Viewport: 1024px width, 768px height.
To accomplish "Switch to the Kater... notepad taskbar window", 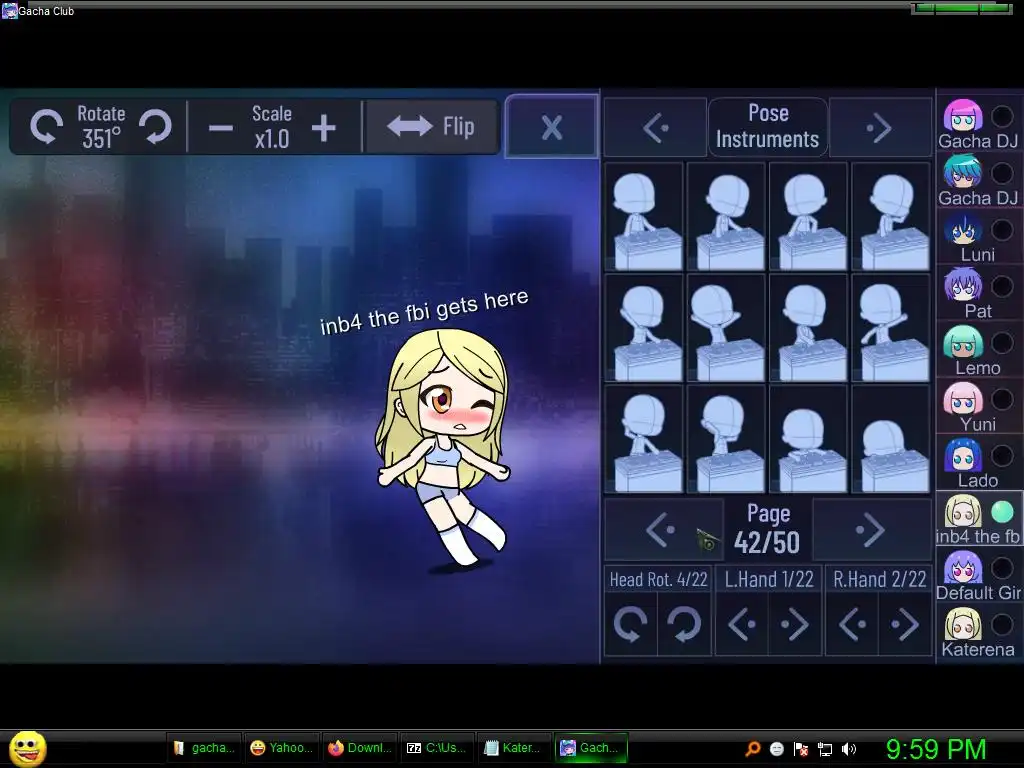I will tap(515, 748).
